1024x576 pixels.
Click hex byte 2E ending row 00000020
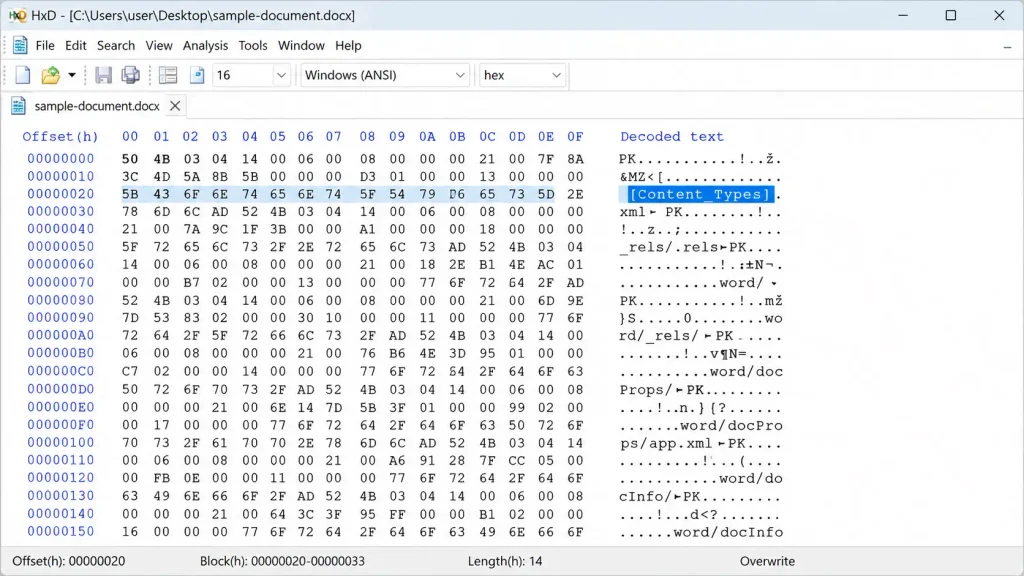[x=575, y=194]
